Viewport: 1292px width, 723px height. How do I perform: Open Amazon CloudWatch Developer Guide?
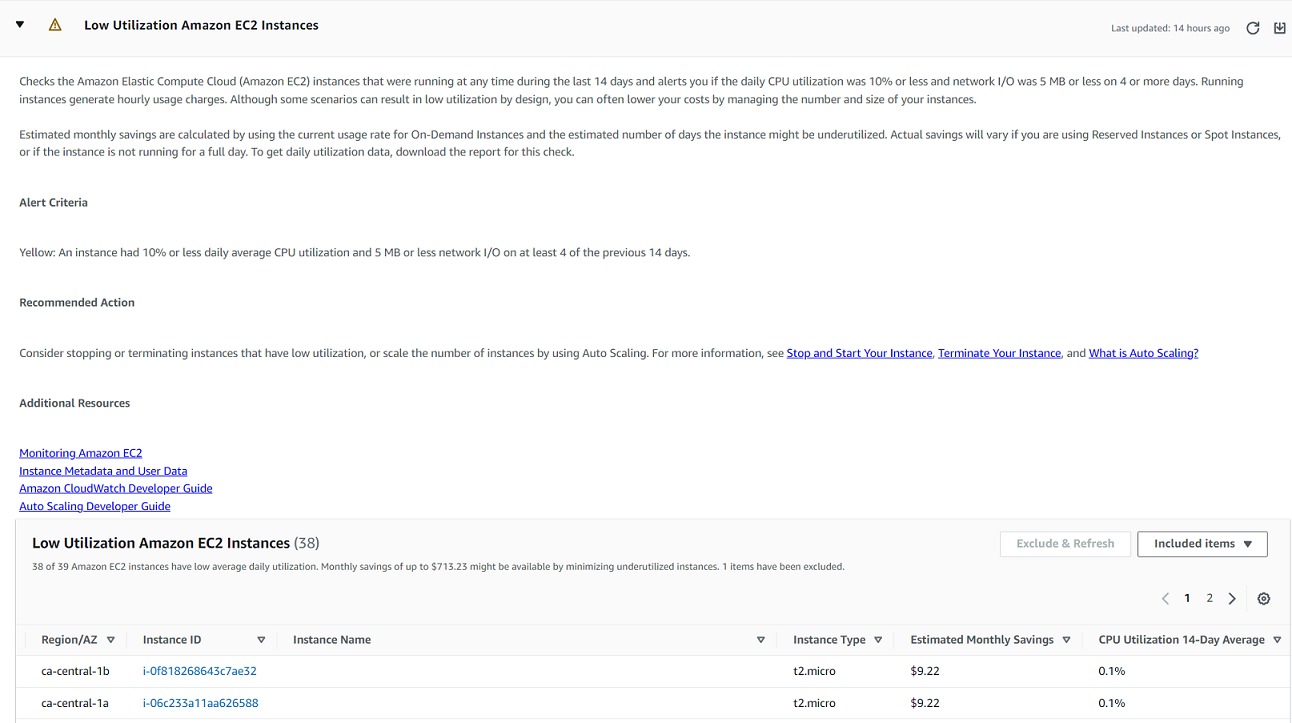click(x=115, y=488)
